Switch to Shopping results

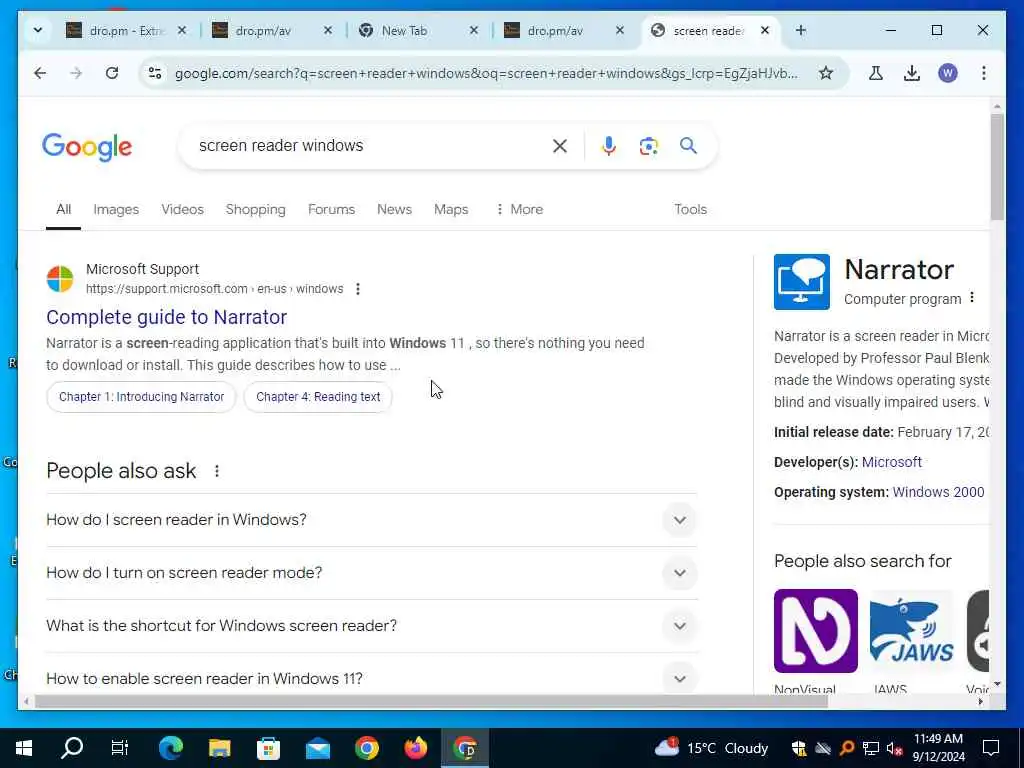click(255, 210)
